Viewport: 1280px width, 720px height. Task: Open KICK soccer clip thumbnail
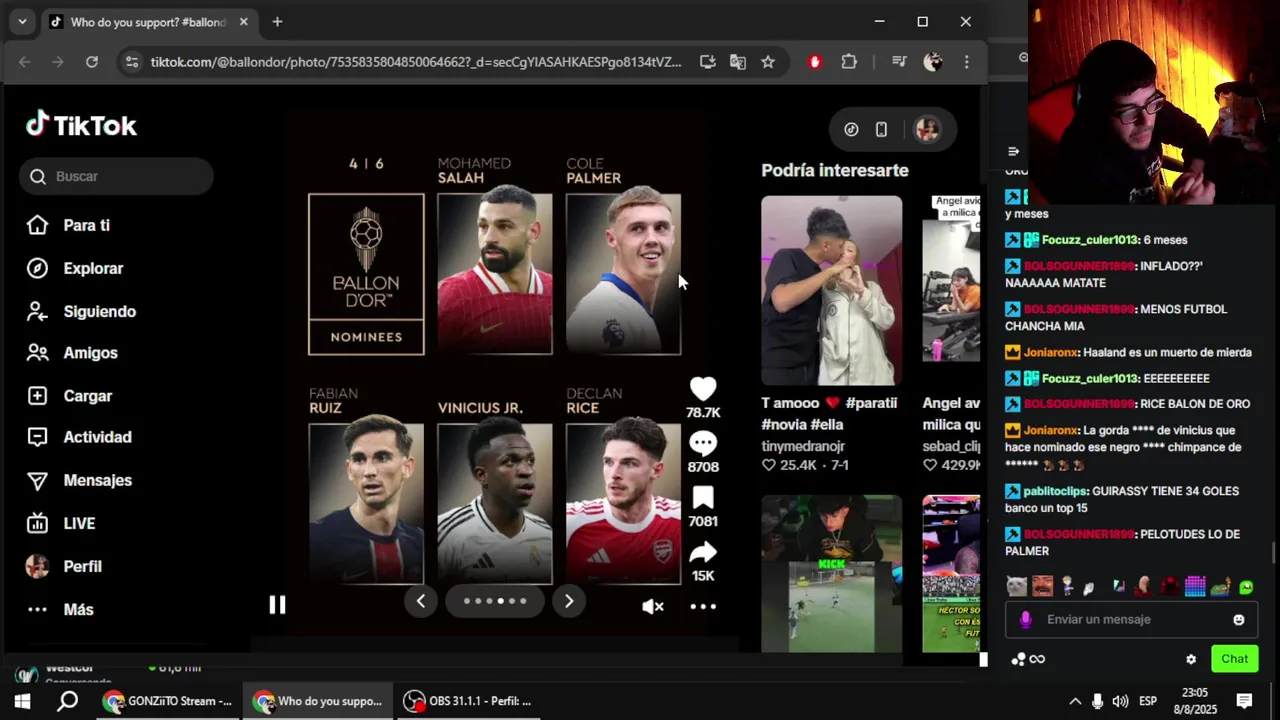click(x=831, y=574)
